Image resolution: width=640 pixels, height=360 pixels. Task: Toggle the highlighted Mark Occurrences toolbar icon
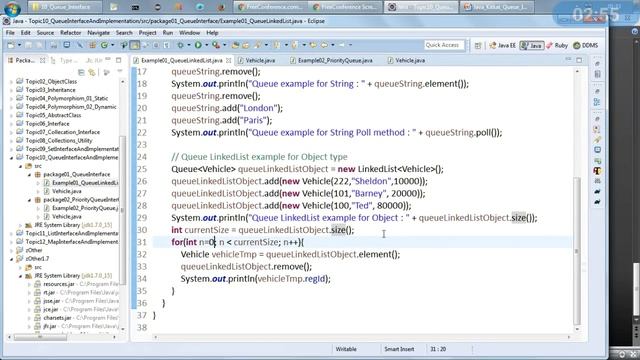134,45
